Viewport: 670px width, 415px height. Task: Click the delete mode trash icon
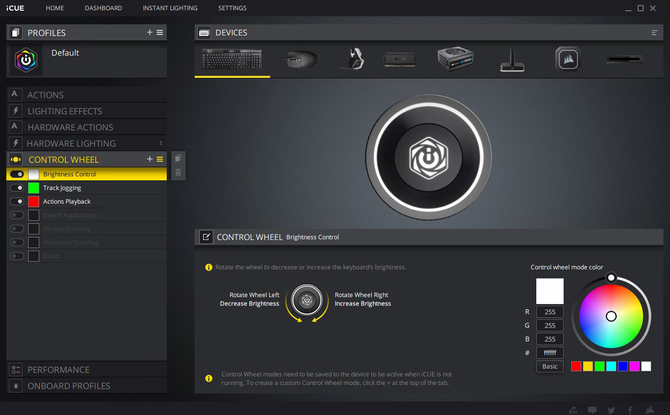pos(178,173)
